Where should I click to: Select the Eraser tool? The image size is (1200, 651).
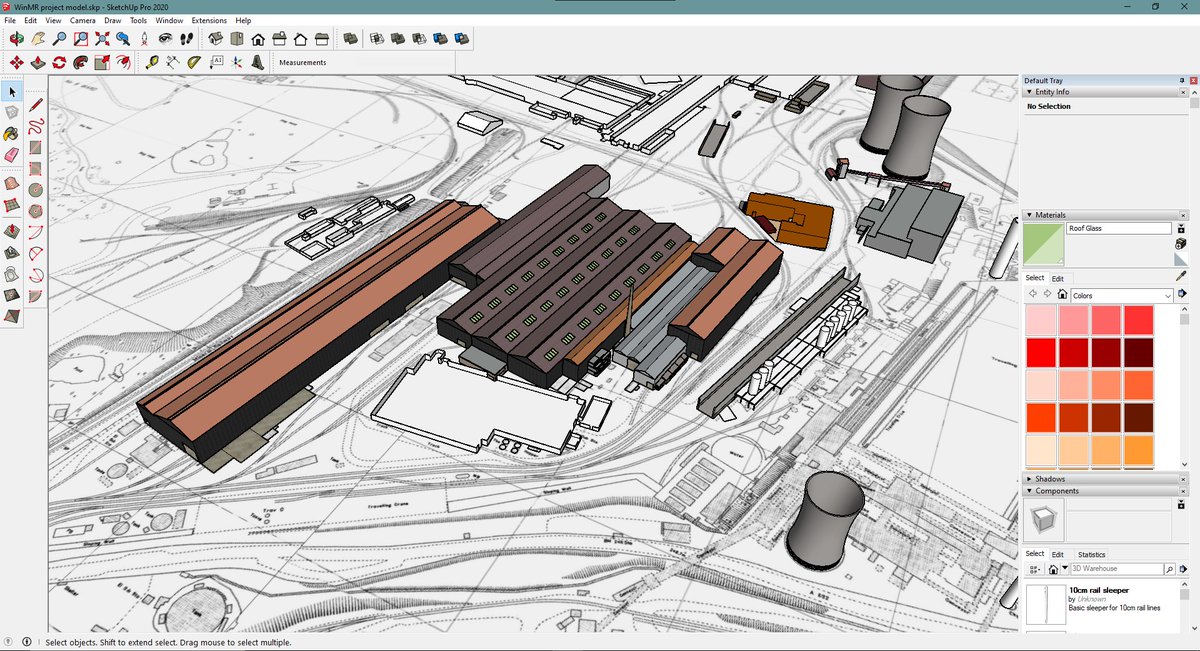point(12,155)
